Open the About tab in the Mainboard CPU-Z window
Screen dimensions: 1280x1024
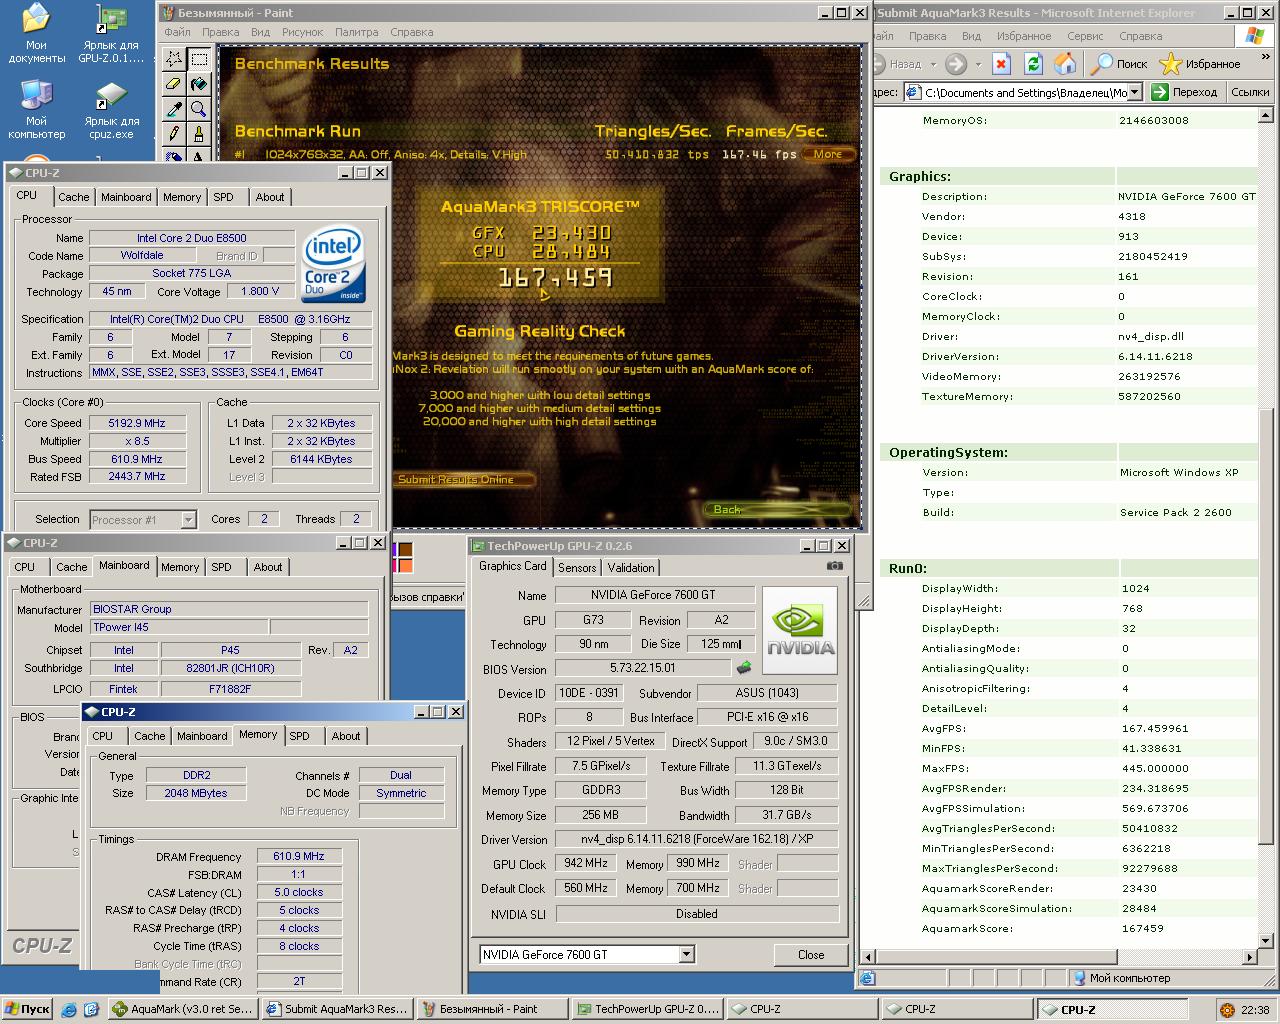pyautogui.click(x=267, y=567)
